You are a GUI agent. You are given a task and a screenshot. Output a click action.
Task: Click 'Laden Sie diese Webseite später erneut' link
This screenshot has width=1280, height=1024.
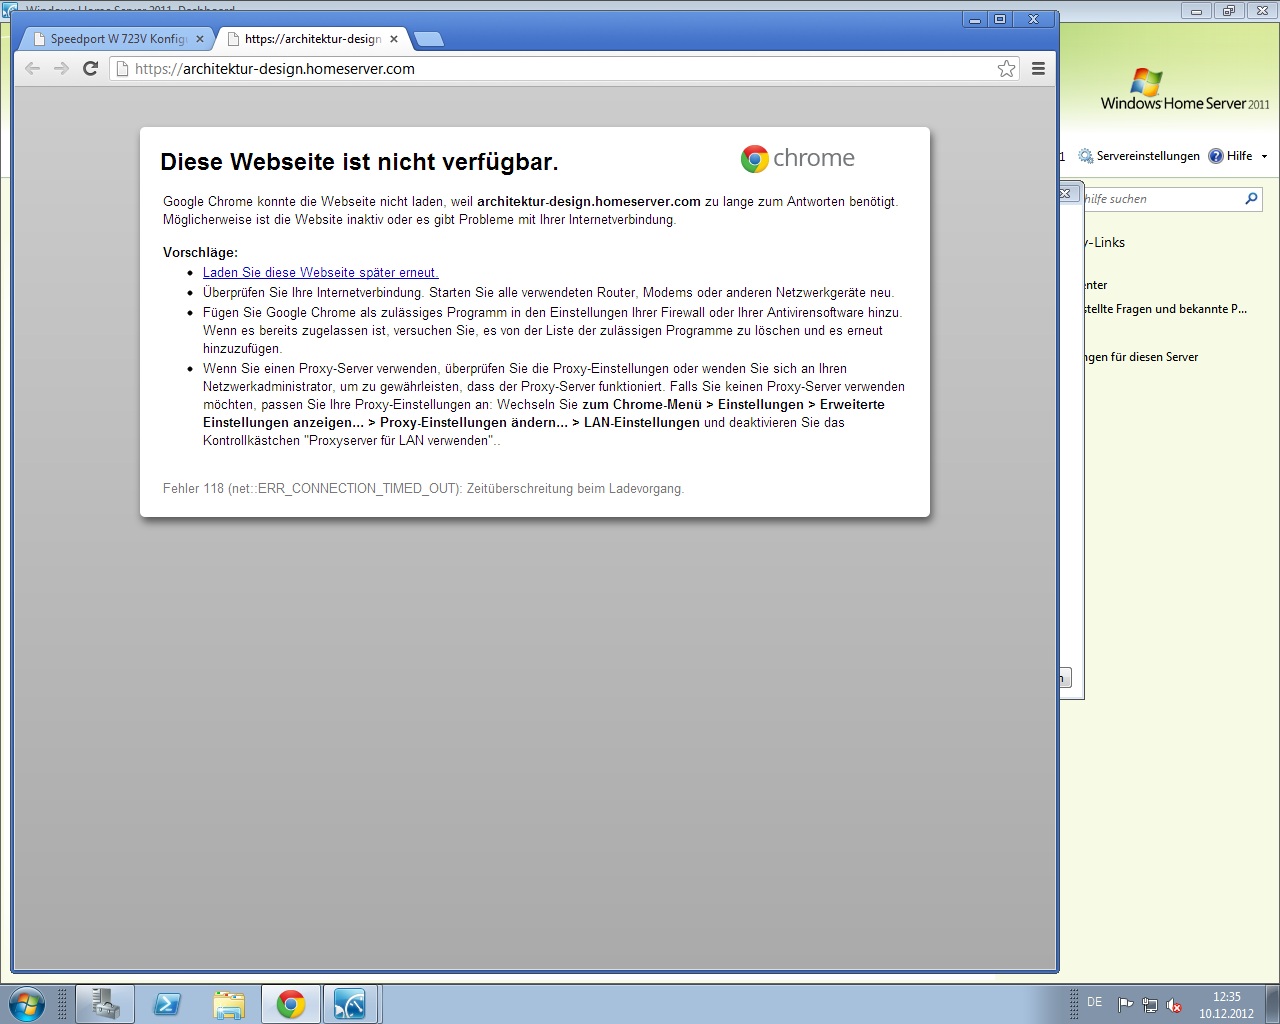(x=320, y=272)
